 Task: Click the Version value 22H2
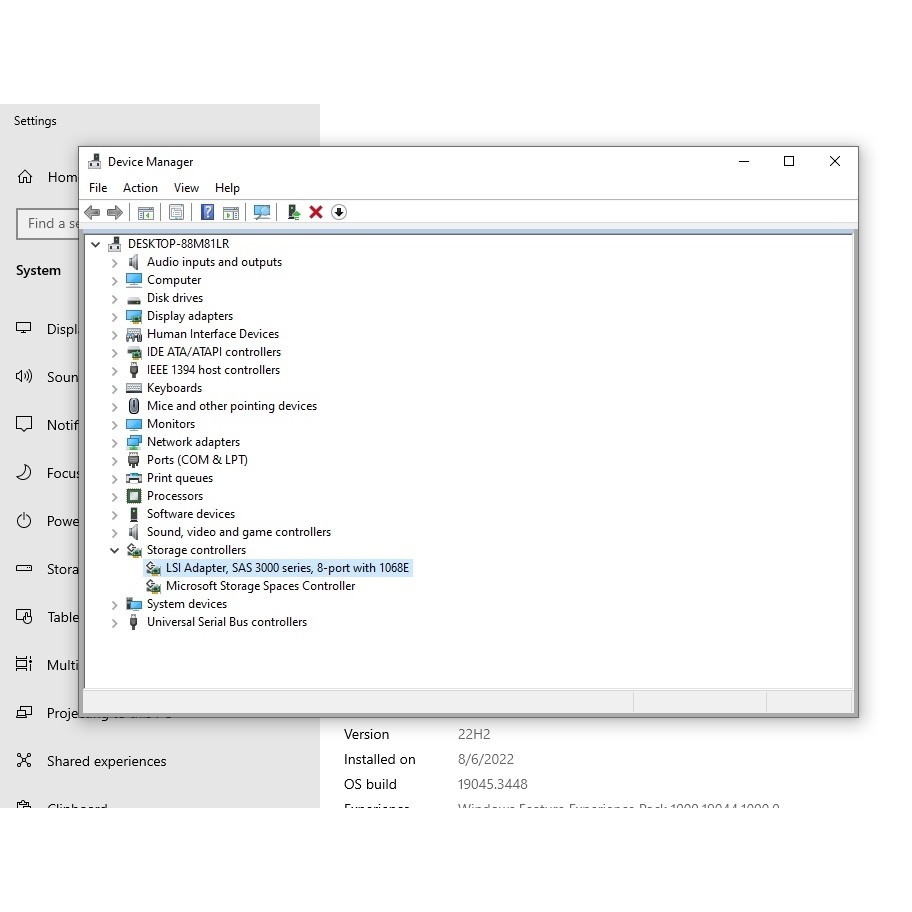click(474, 735)
